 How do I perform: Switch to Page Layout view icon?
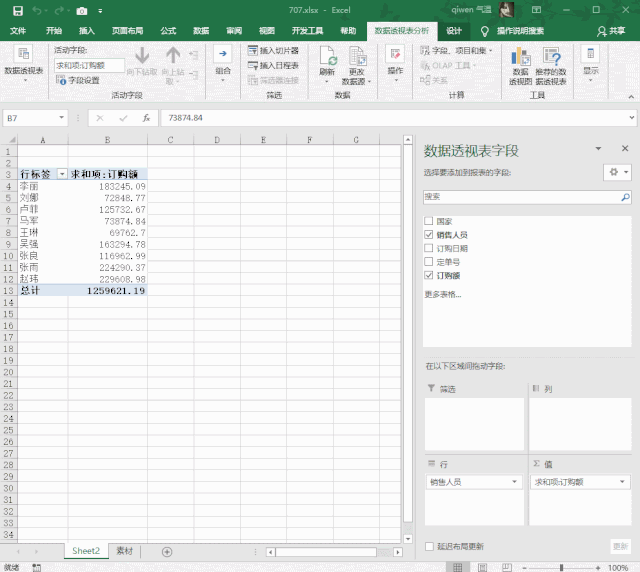482,567
